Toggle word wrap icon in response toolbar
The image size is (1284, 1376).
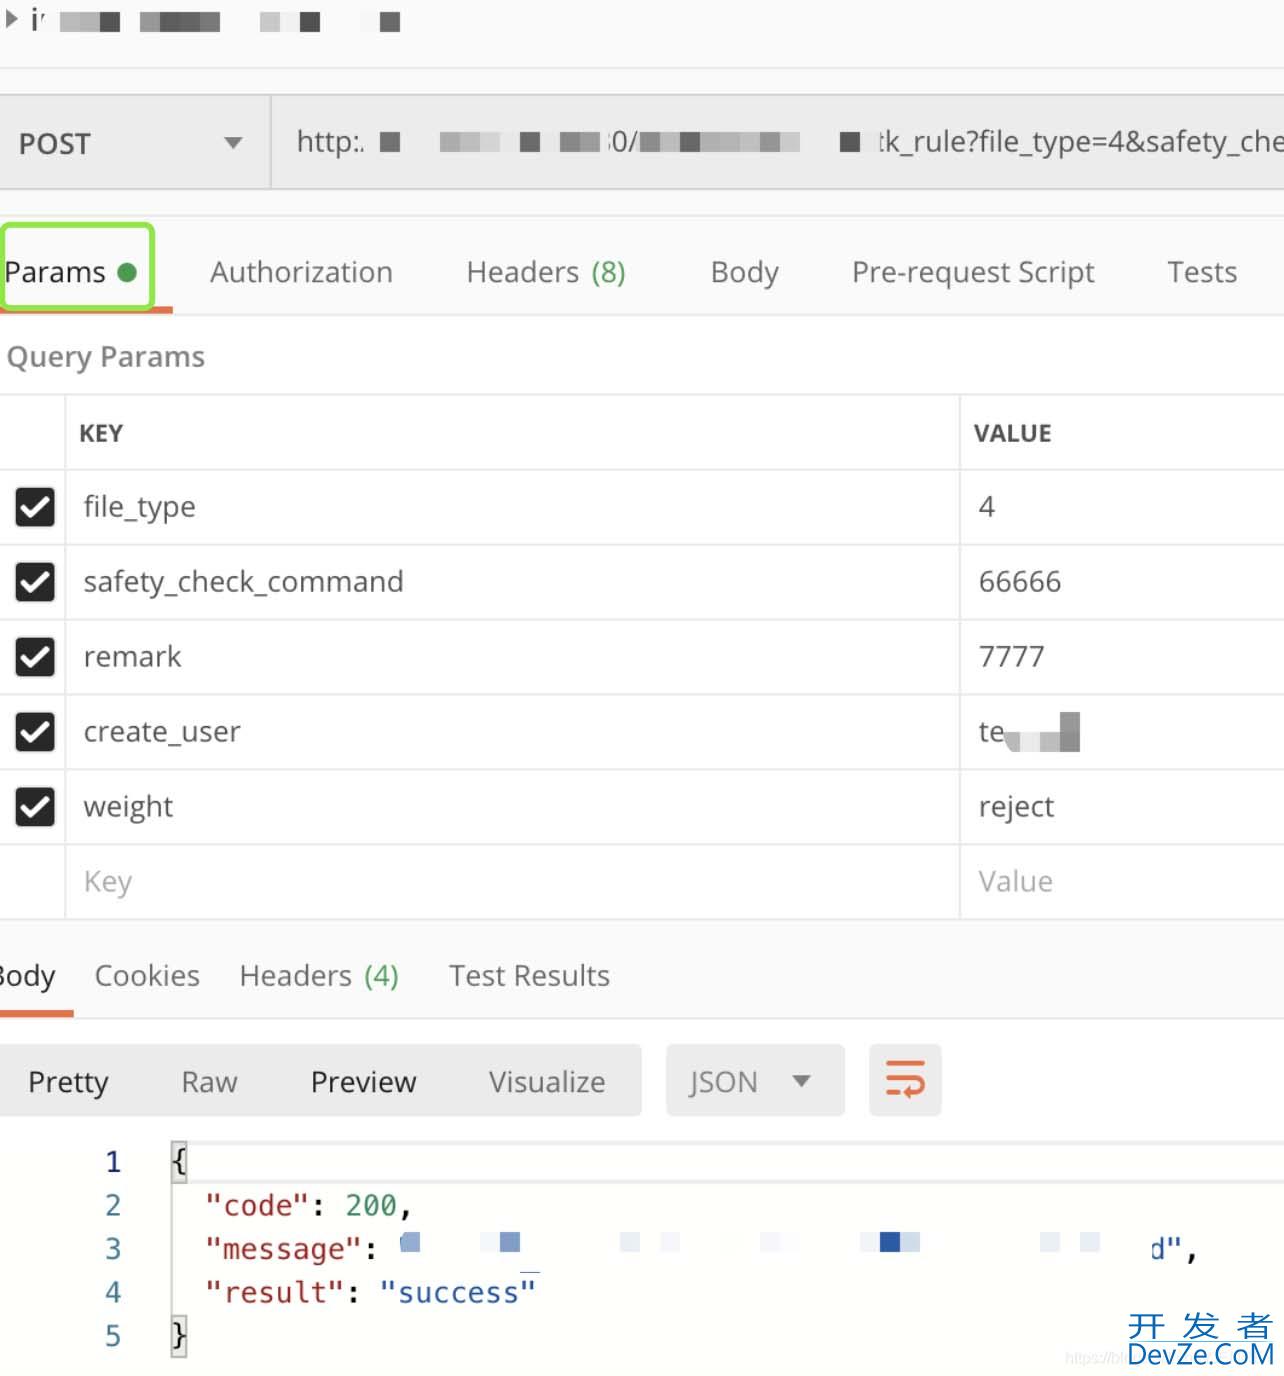[905, 1080]
